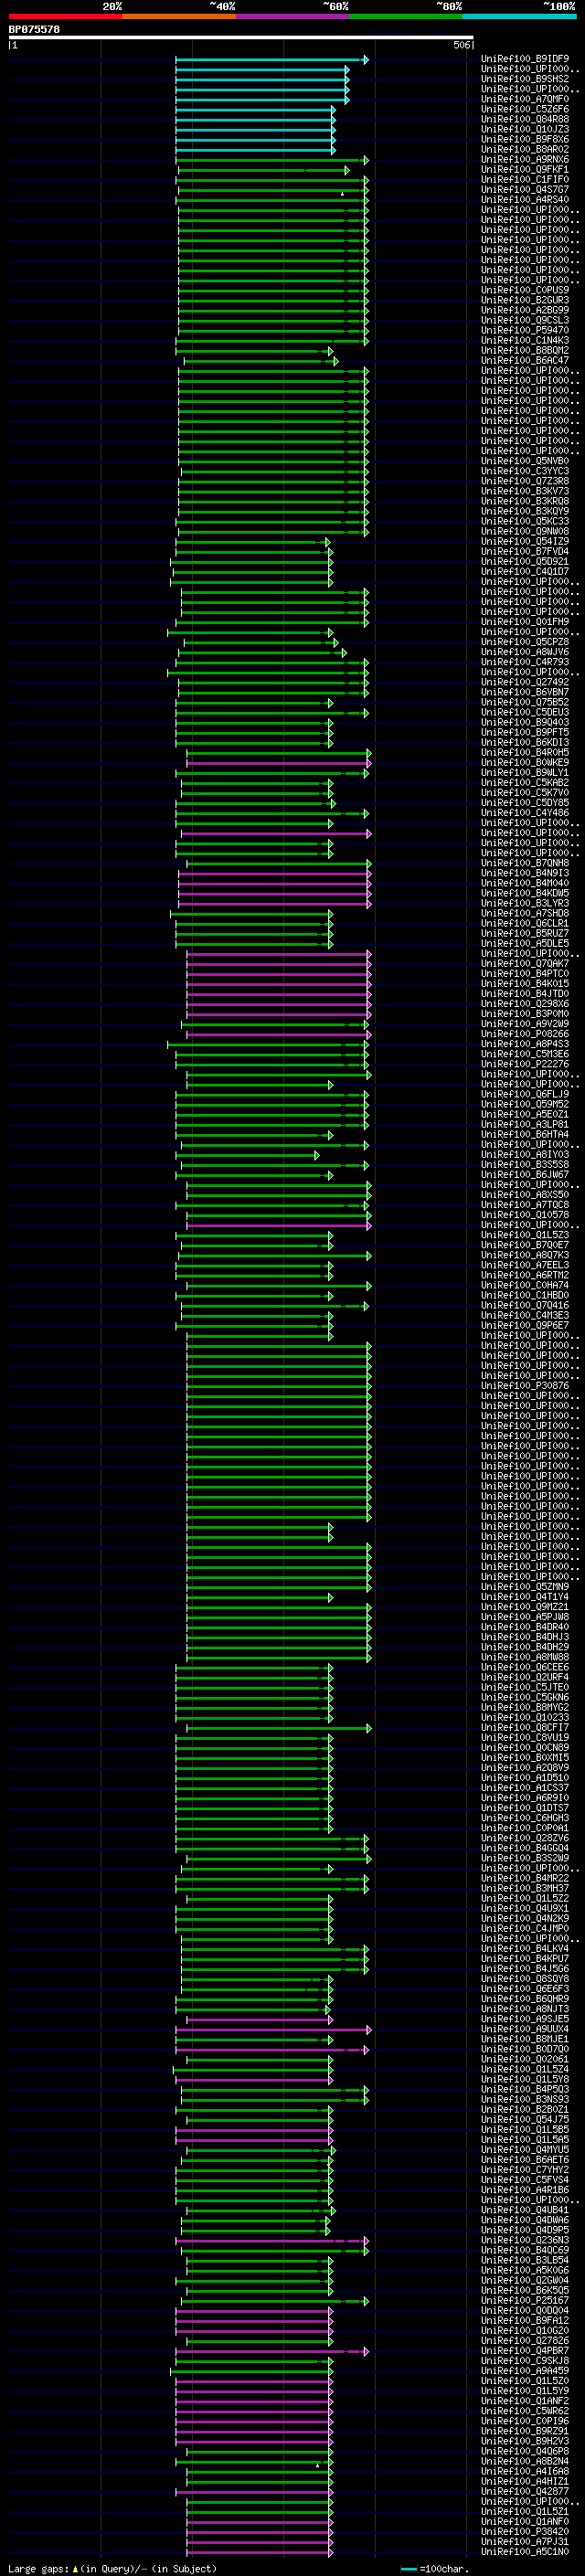Click the cyan ~100% identity legend segment

tap(519, 16)
